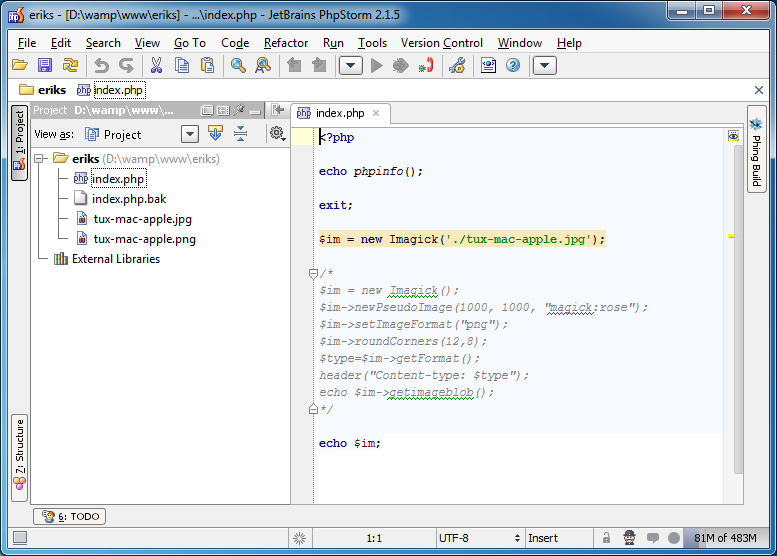Open project view gear settings
The width and height of the screenshot is (777, 556).
(277, 133)
